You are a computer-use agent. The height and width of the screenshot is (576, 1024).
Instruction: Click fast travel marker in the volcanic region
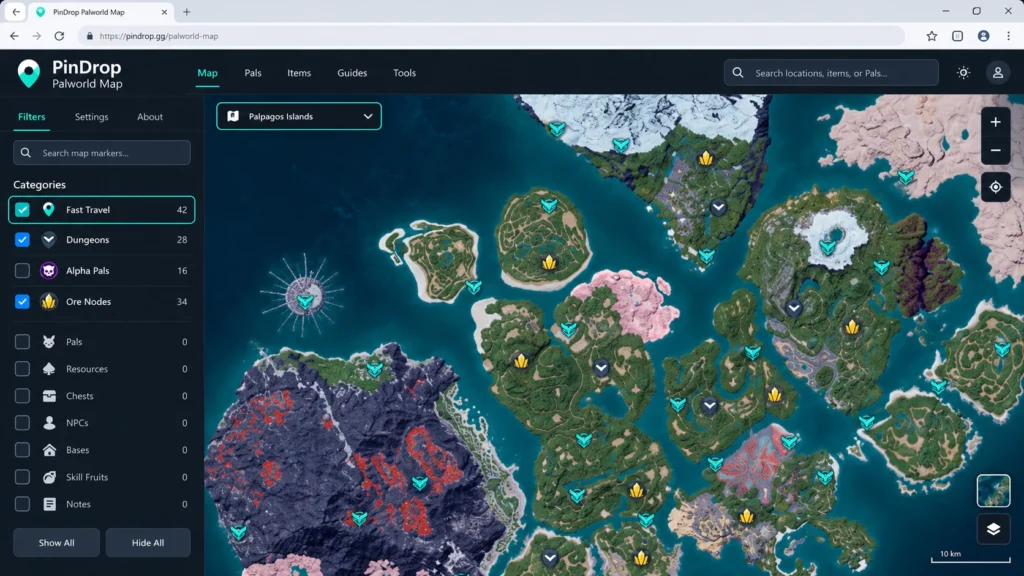tap(420, 483)
